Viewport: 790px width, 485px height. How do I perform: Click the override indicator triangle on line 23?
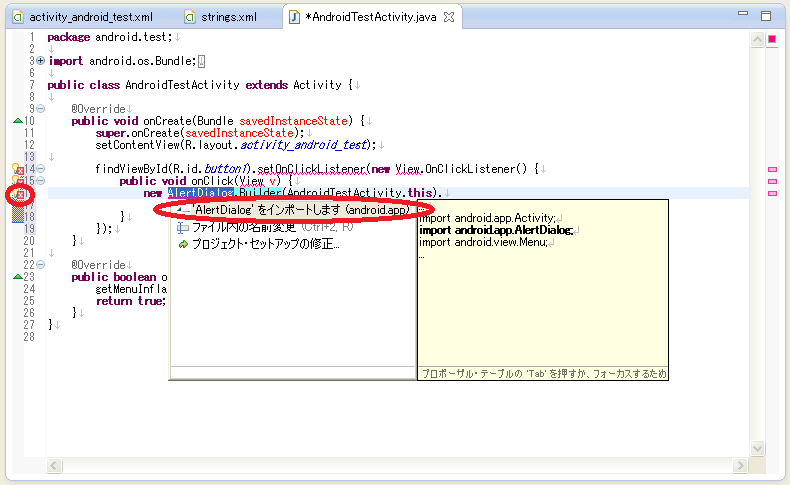point(17,277)
